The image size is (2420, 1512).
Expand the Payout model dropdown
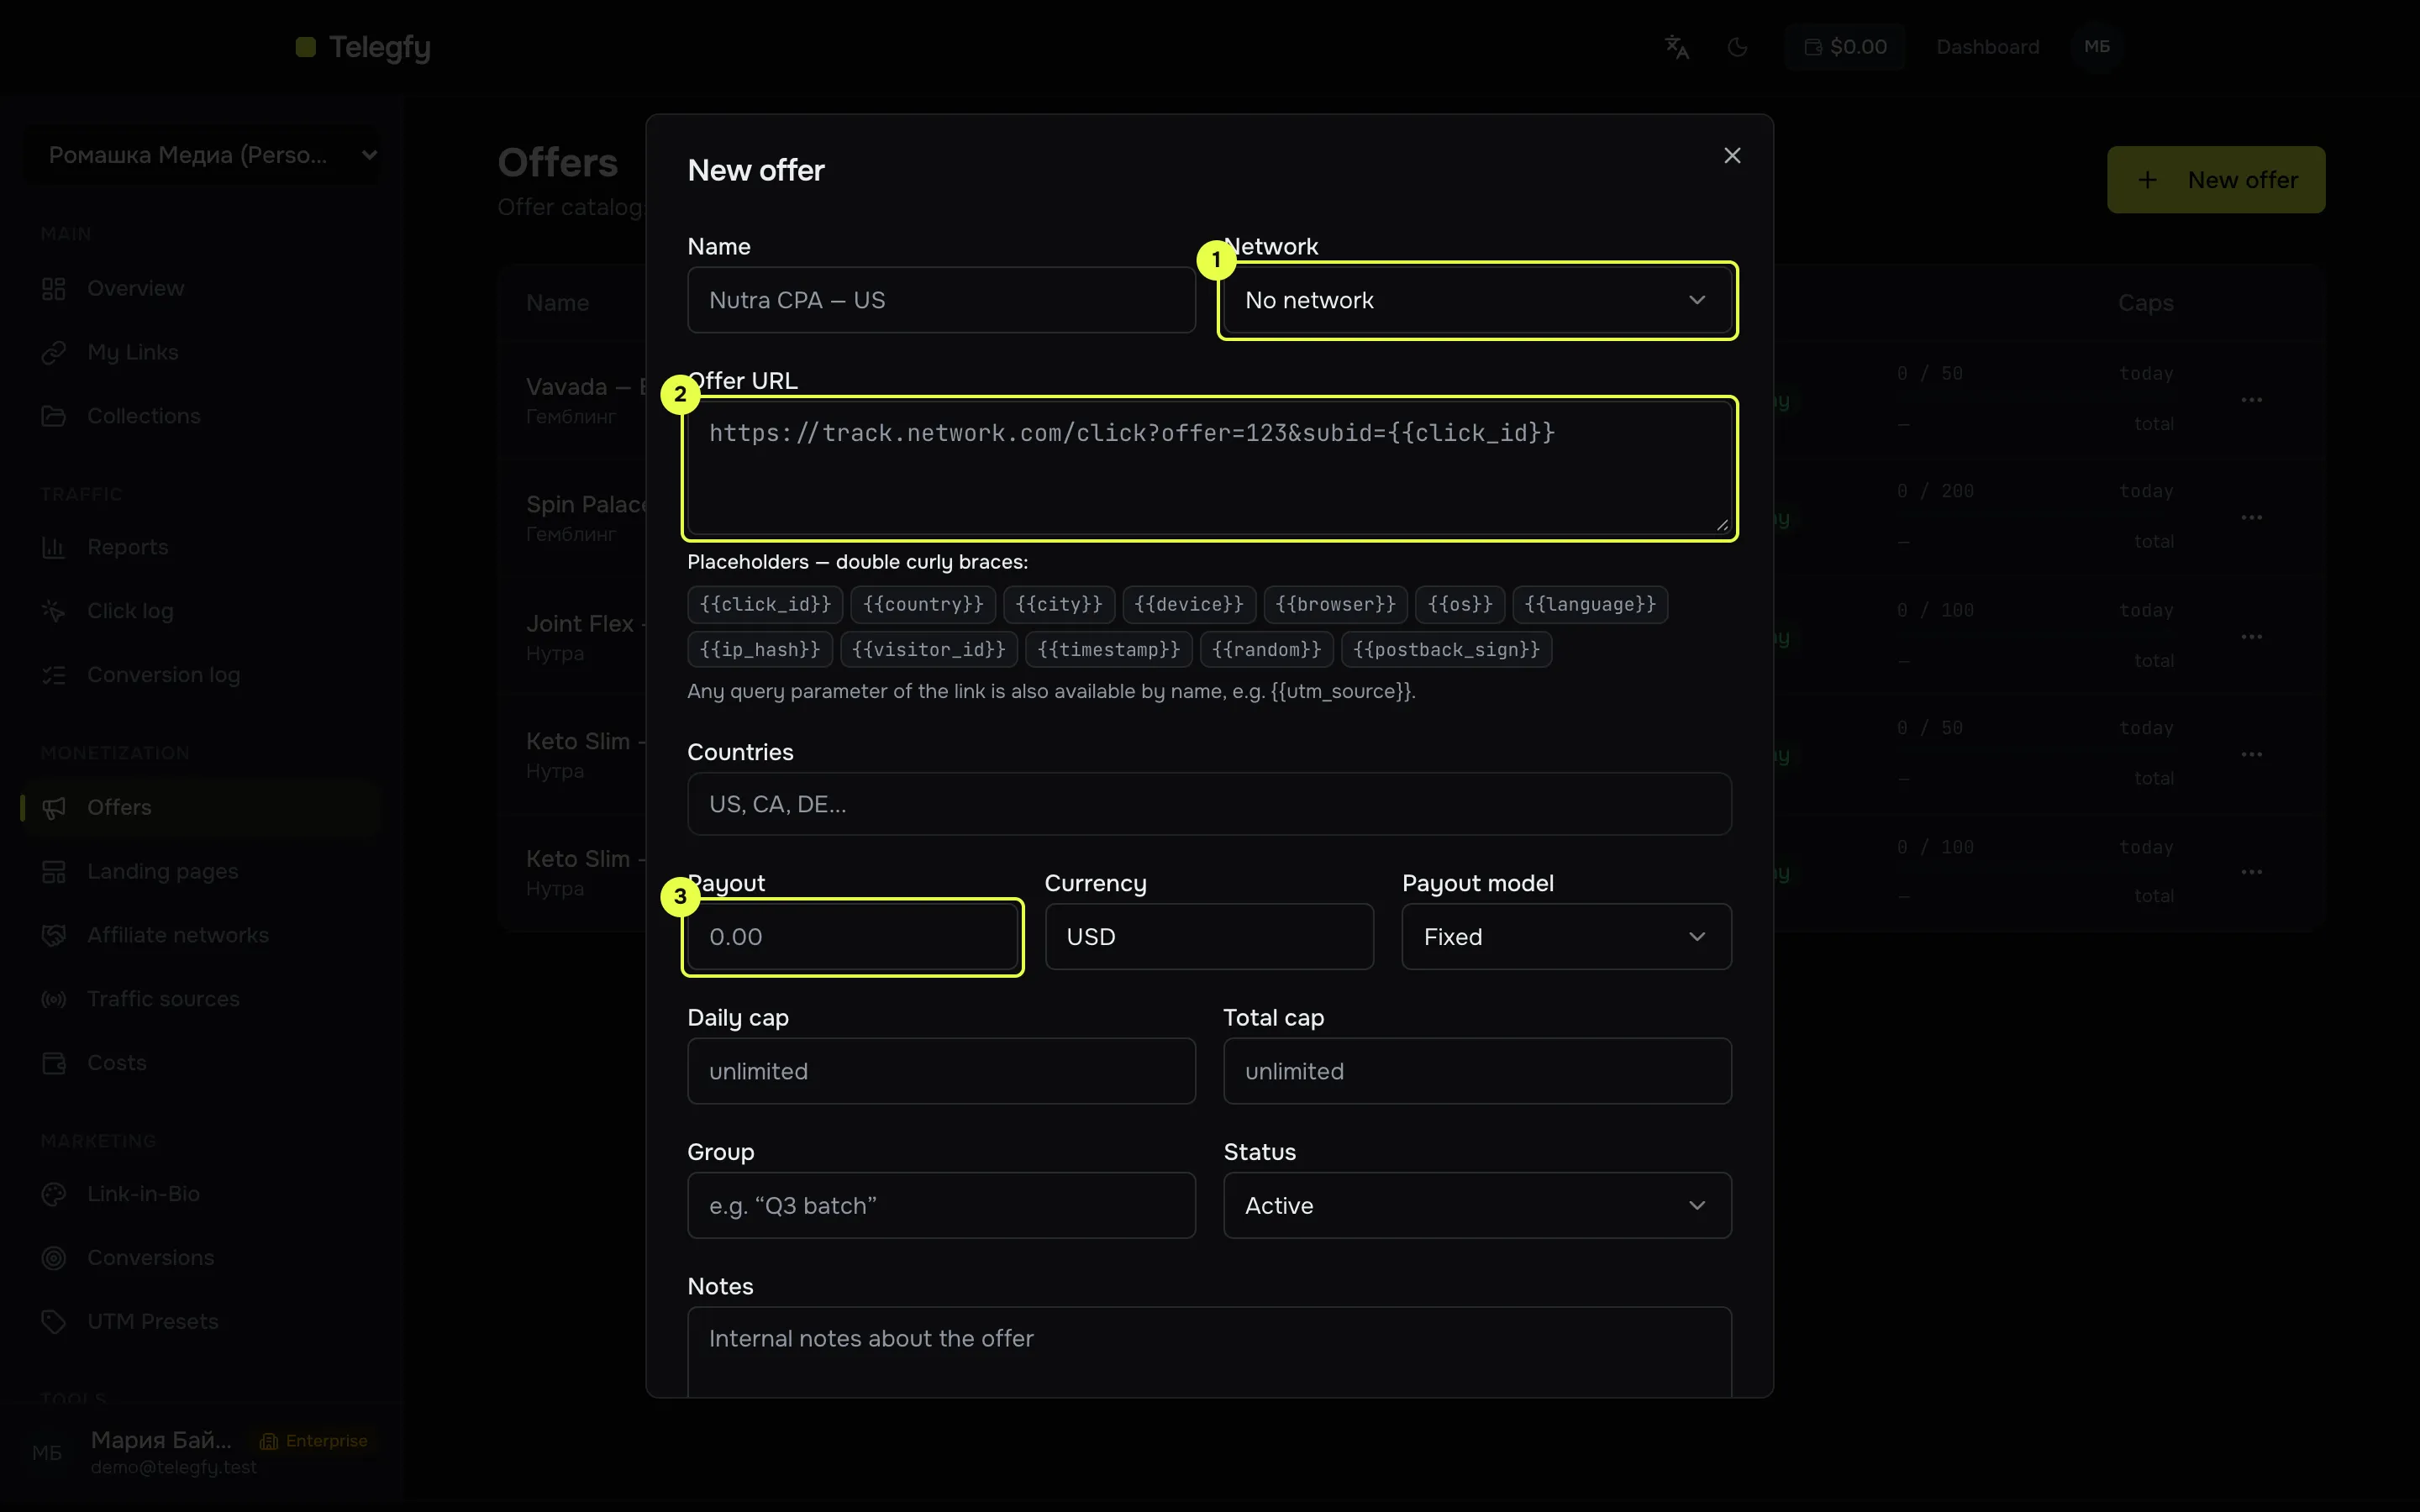pos(1566,937)
